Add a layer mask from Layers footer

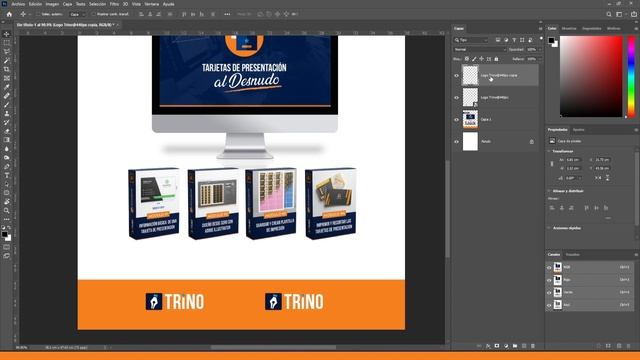[x=497, y=346]
